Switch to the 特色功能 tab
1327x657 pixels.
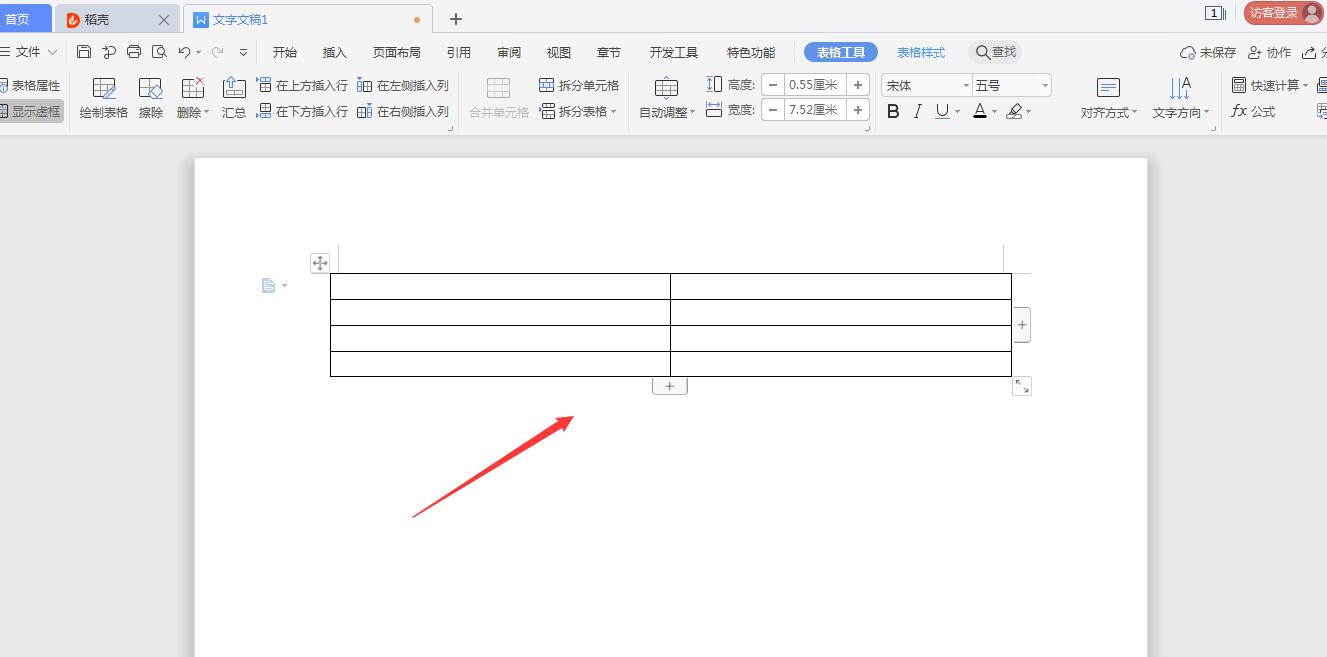[x=751, y=52]
